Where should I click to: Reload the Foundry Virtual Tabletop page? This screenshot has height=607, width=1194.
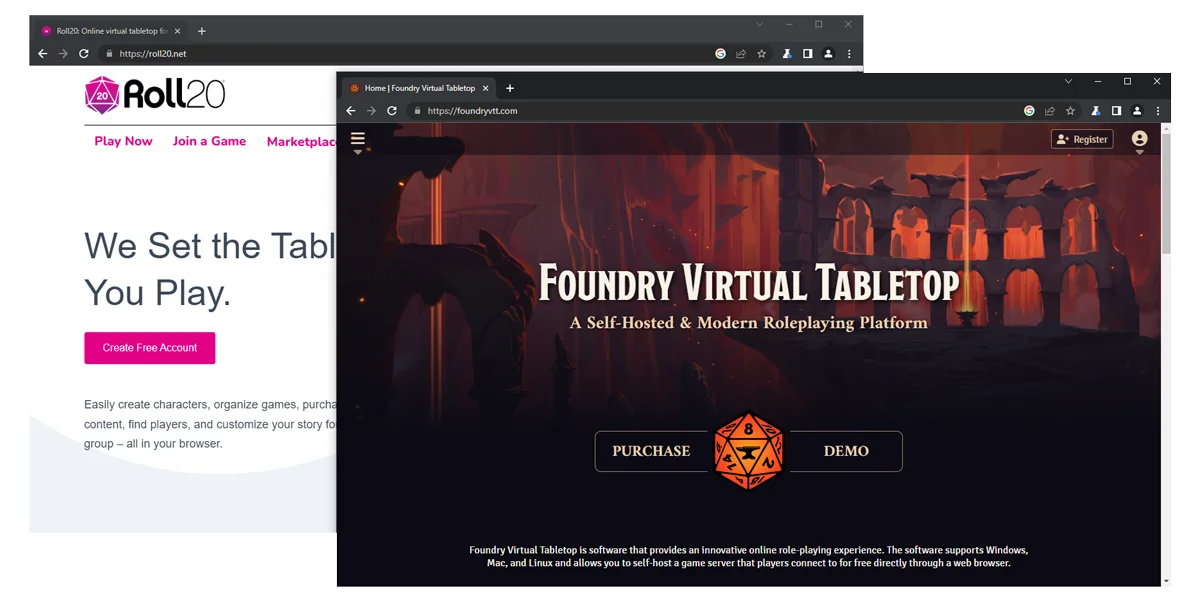point(392,111)
